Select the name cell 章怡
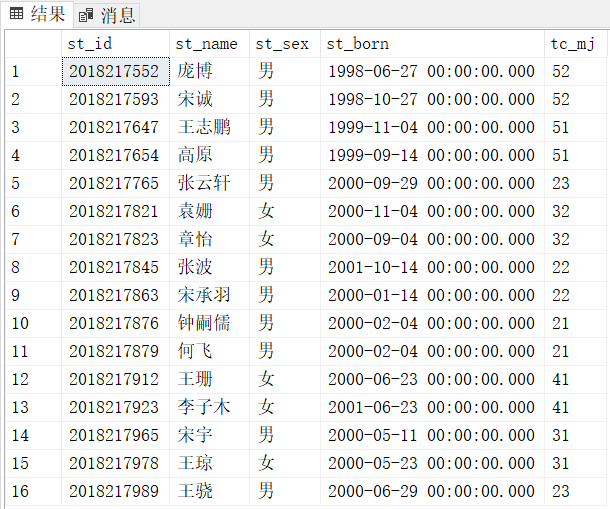The image size is (610, 509). 209,240
